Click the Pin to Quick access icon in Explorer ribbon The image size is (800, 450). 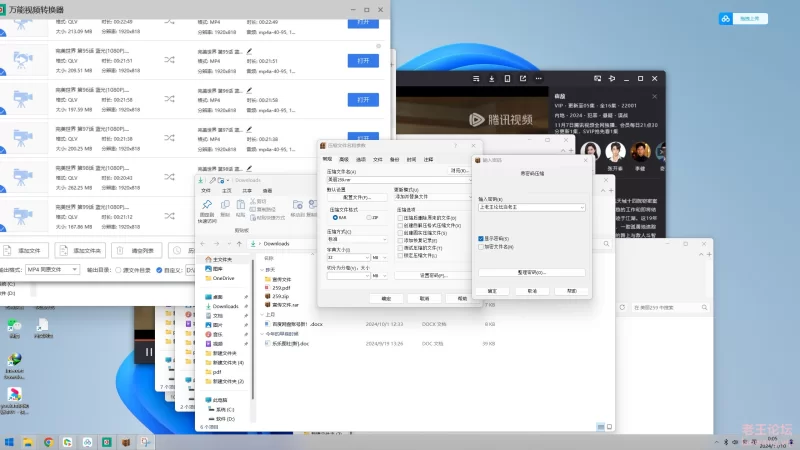(x=207, y=205)
